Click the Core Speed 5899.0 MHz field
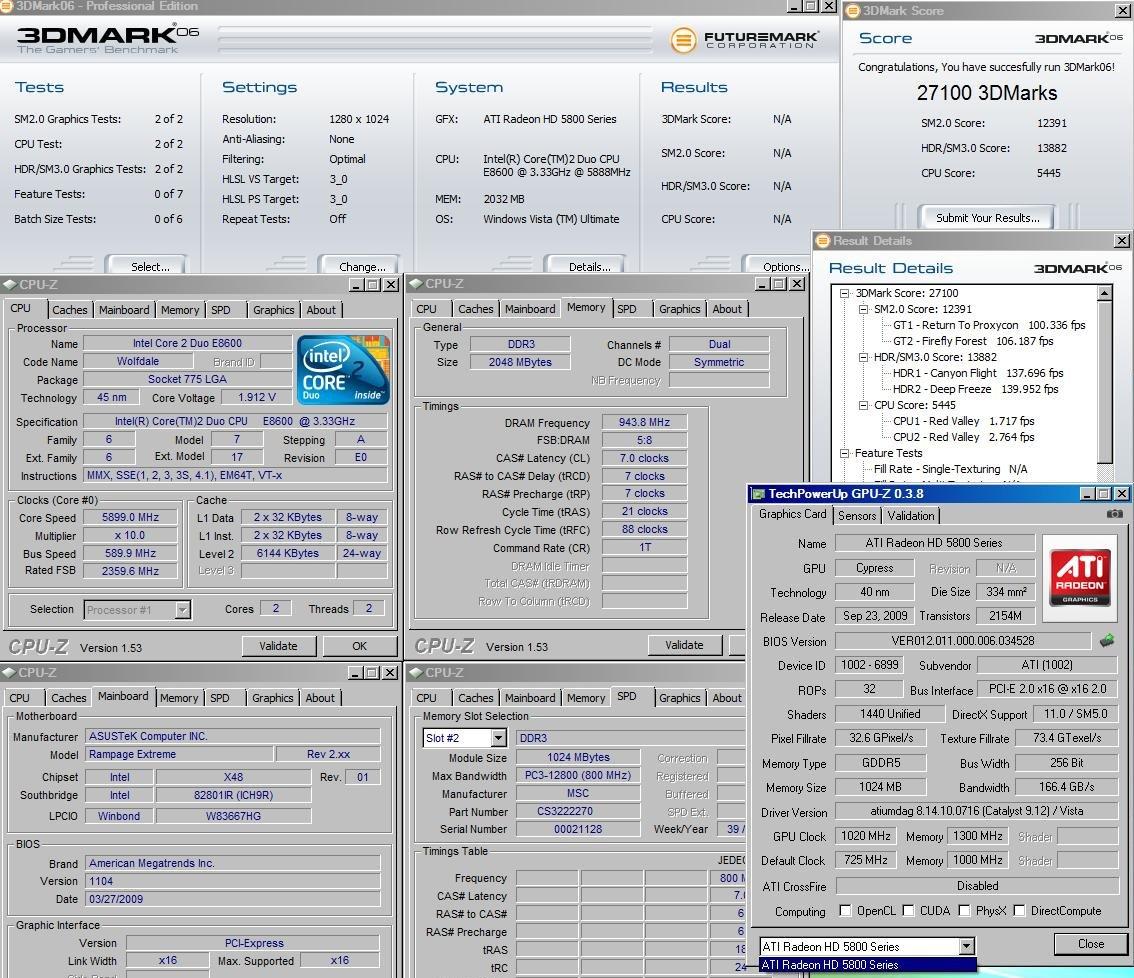Viewport: 1134px width, 978px height. [x=130, y=517]
